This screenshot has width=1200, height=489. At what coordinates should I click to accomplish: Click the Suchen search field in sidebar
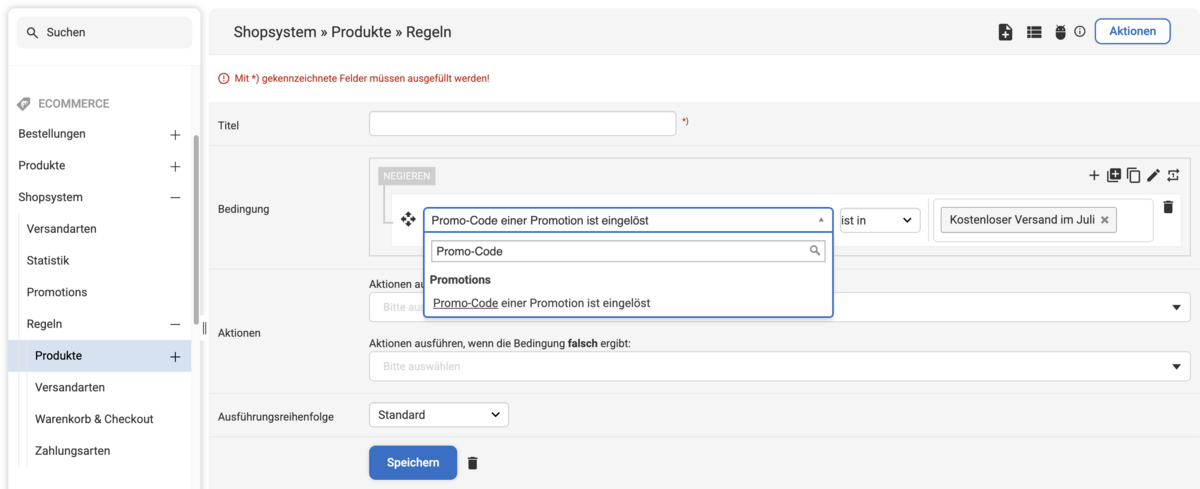pyautogui.click(x=104, y=33)
